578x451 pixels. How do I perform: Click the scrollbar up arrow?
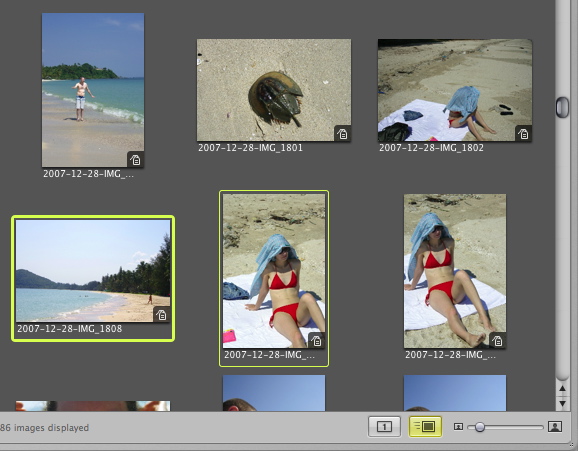coord(563,389)
